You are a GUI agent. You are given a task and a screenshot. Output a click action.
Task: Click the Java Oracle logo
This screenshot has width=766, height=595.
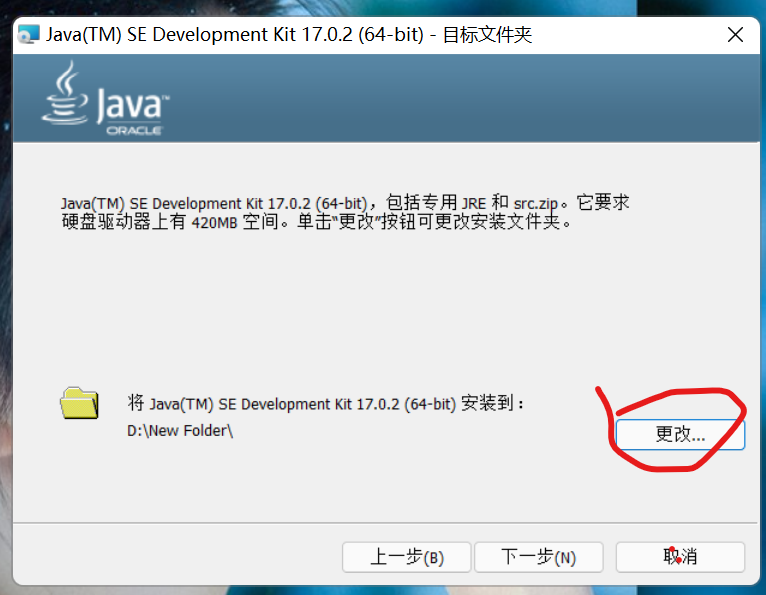[106, 98]
